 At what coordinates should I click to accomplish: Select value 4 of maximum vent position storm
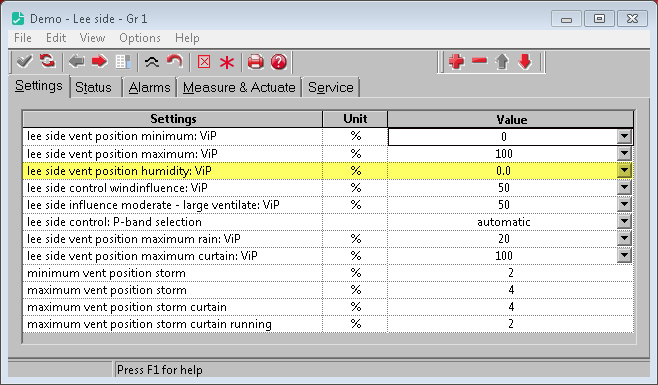click(510, 290)
